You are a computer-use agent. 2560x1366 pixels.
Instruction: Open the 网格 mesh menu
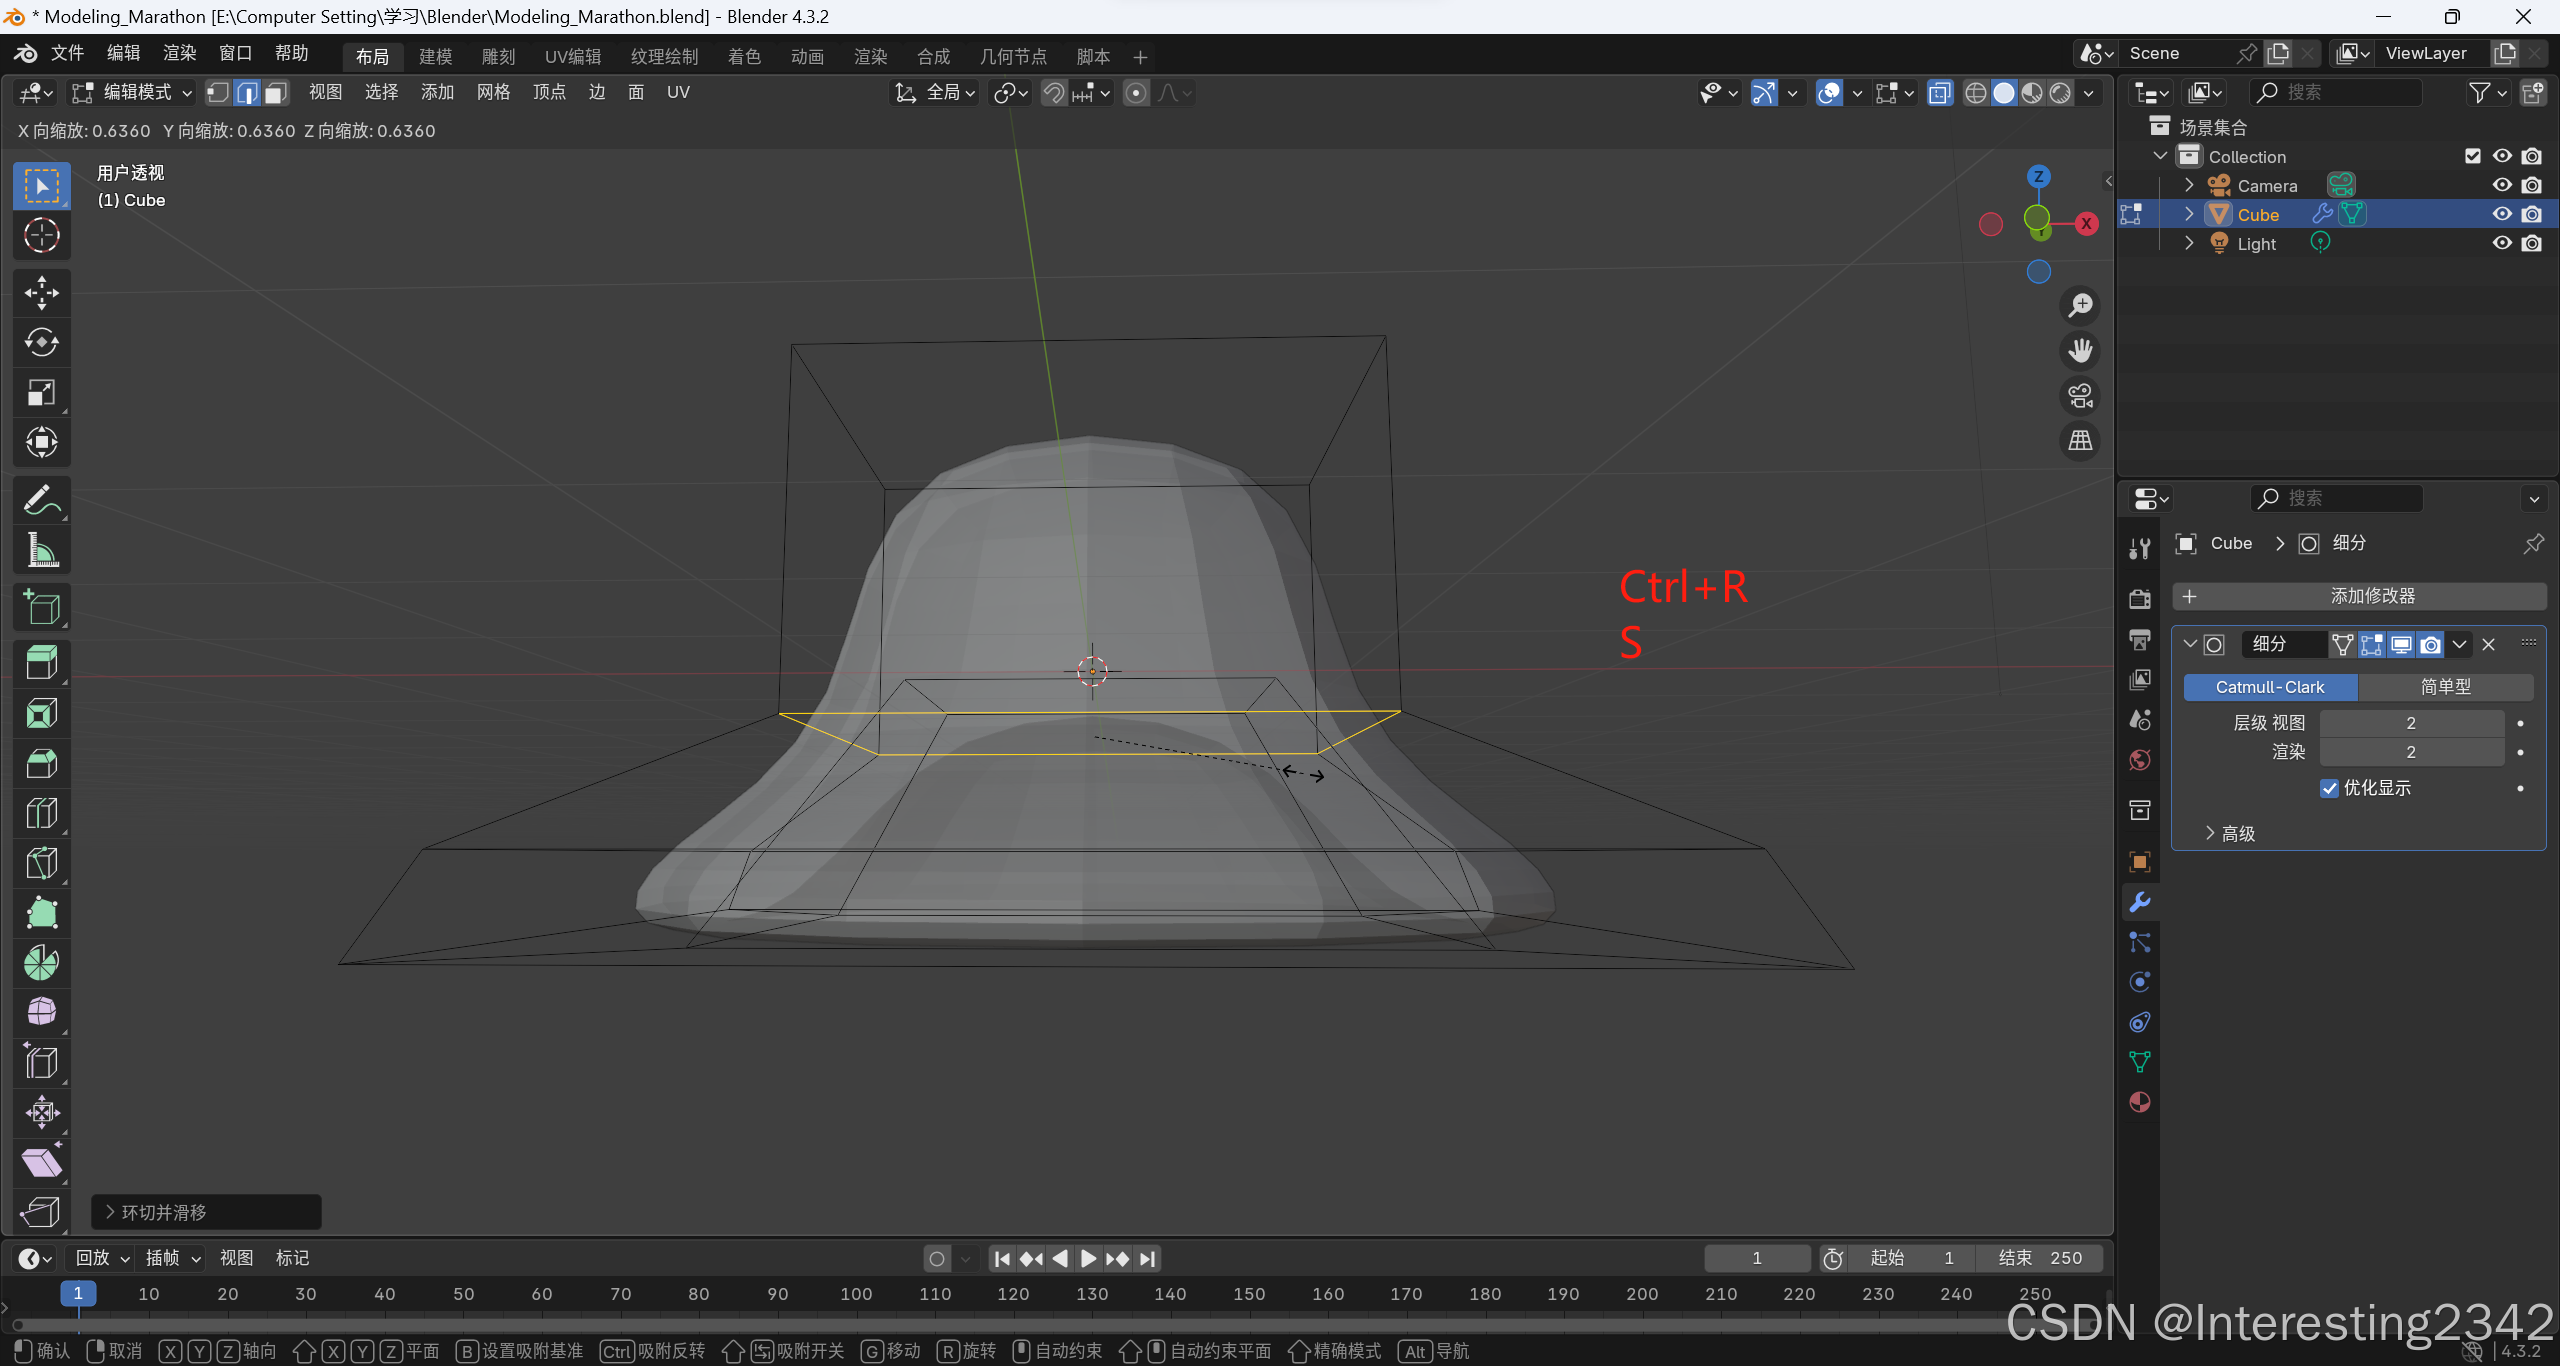493,93
